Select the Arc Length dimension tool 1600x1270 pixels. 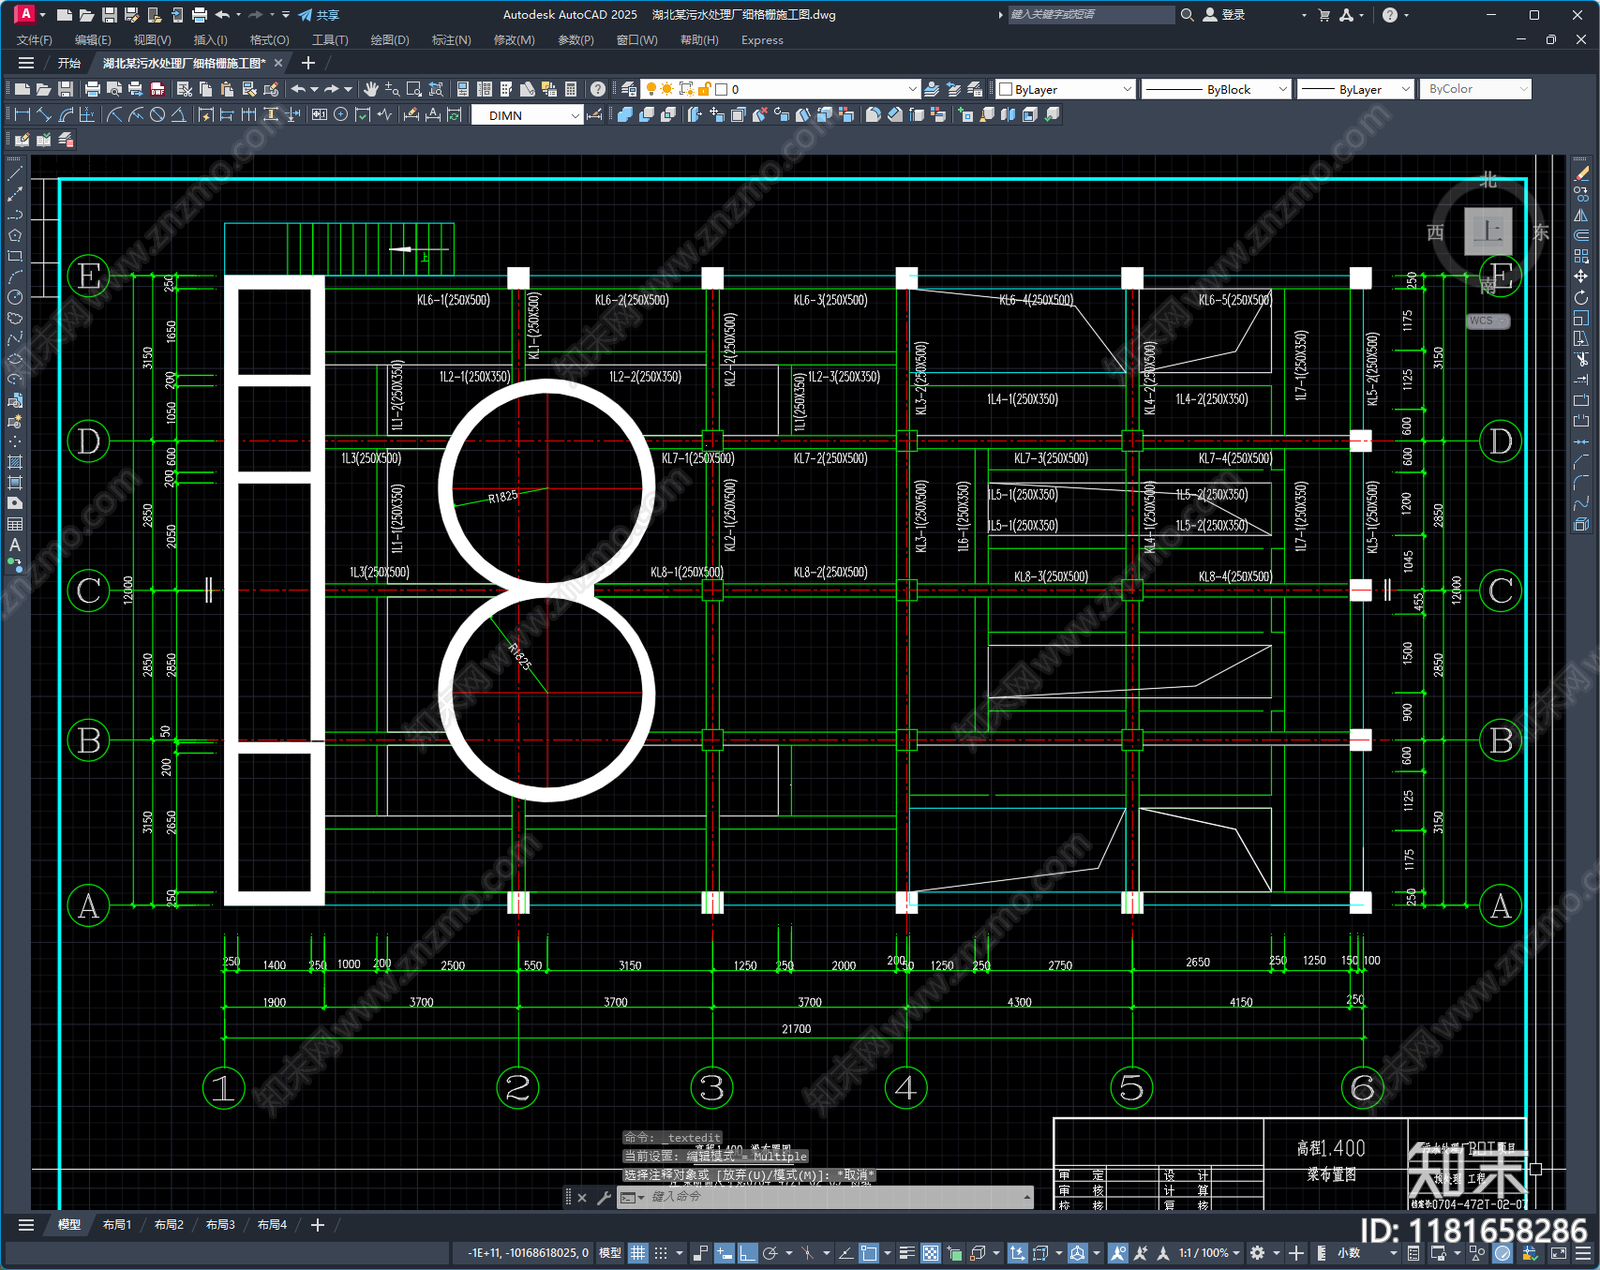[x=66, y=115]
